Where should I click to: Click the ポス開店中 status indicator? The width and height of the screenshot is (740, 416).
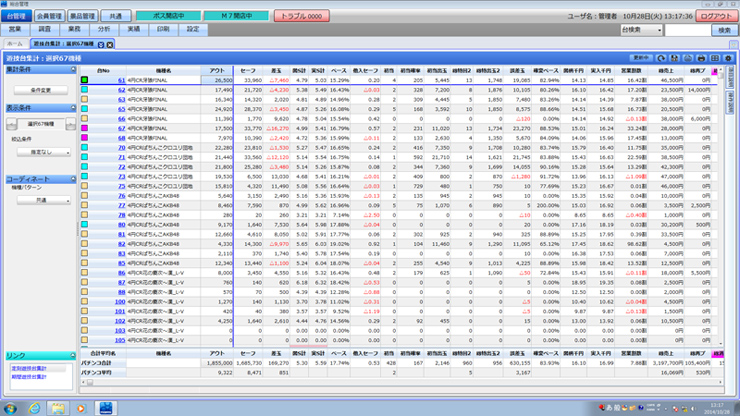click(x=168, y=16)
